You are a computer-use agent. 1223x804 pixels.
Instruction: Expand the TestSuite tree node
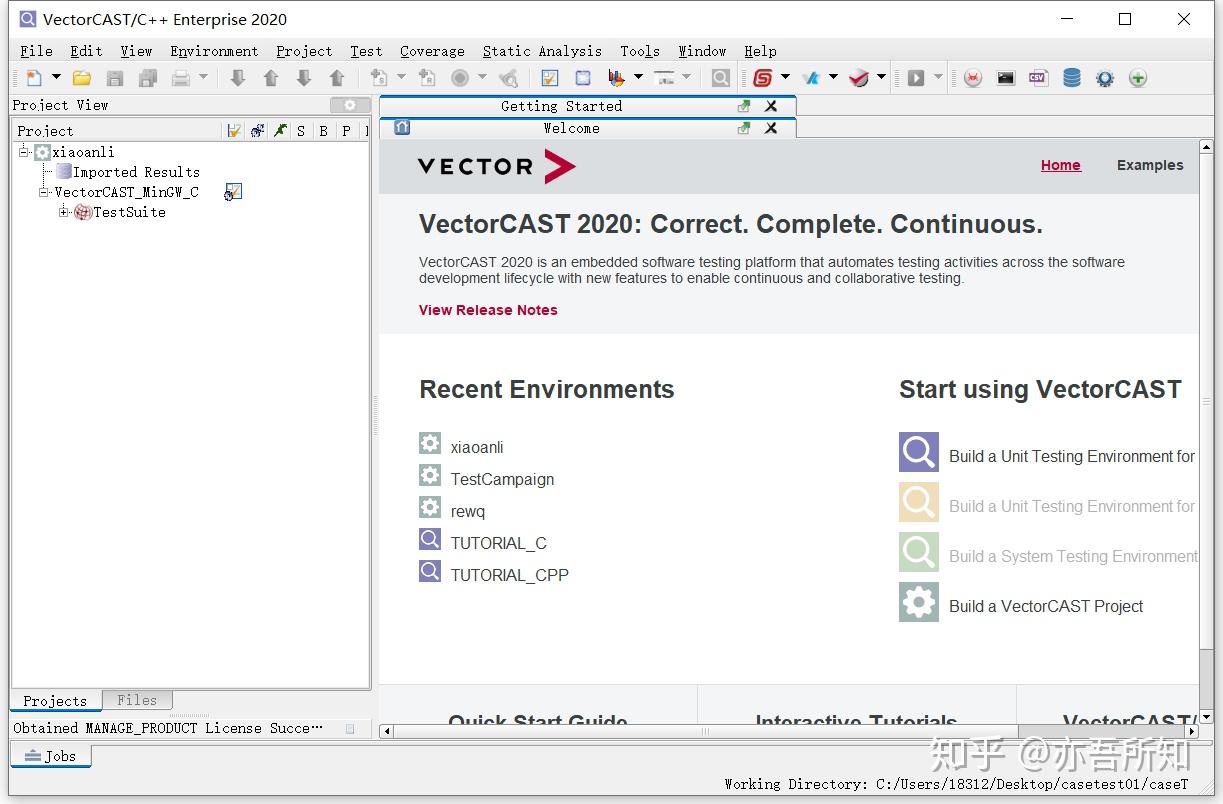[x=63, y=212]
